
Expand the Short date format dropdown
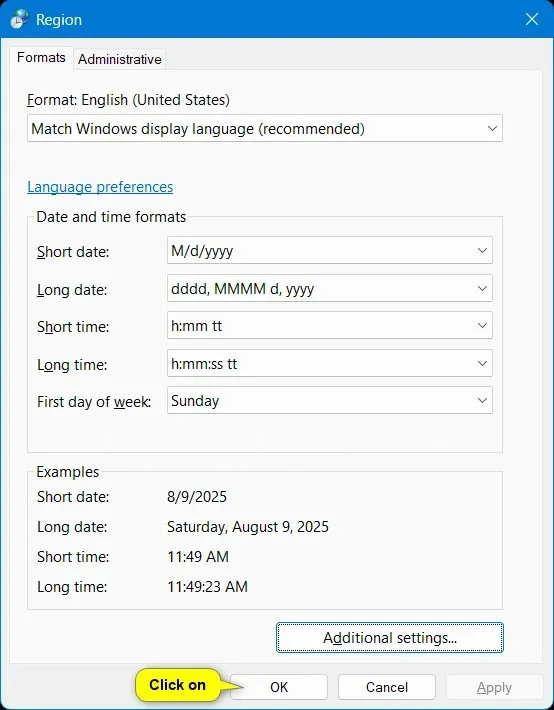point(330,250)
